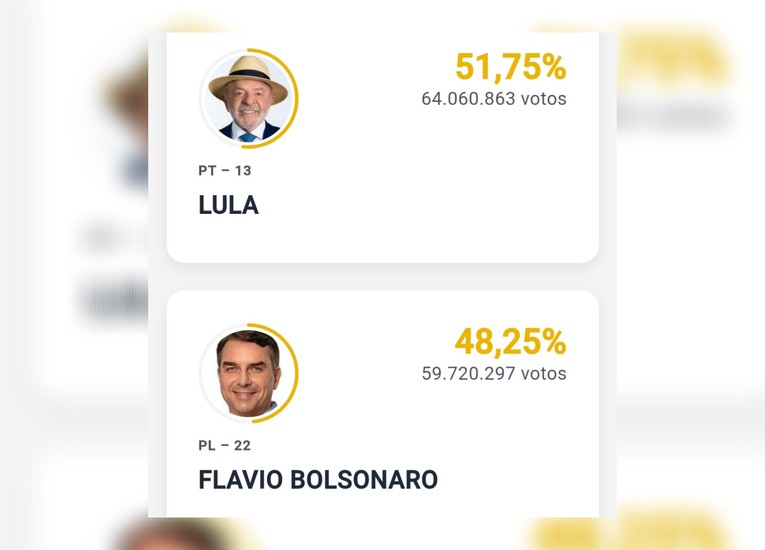Select the FLAVIO BOLSONARO candidate name
765x550 pixels.
point(318,480)
